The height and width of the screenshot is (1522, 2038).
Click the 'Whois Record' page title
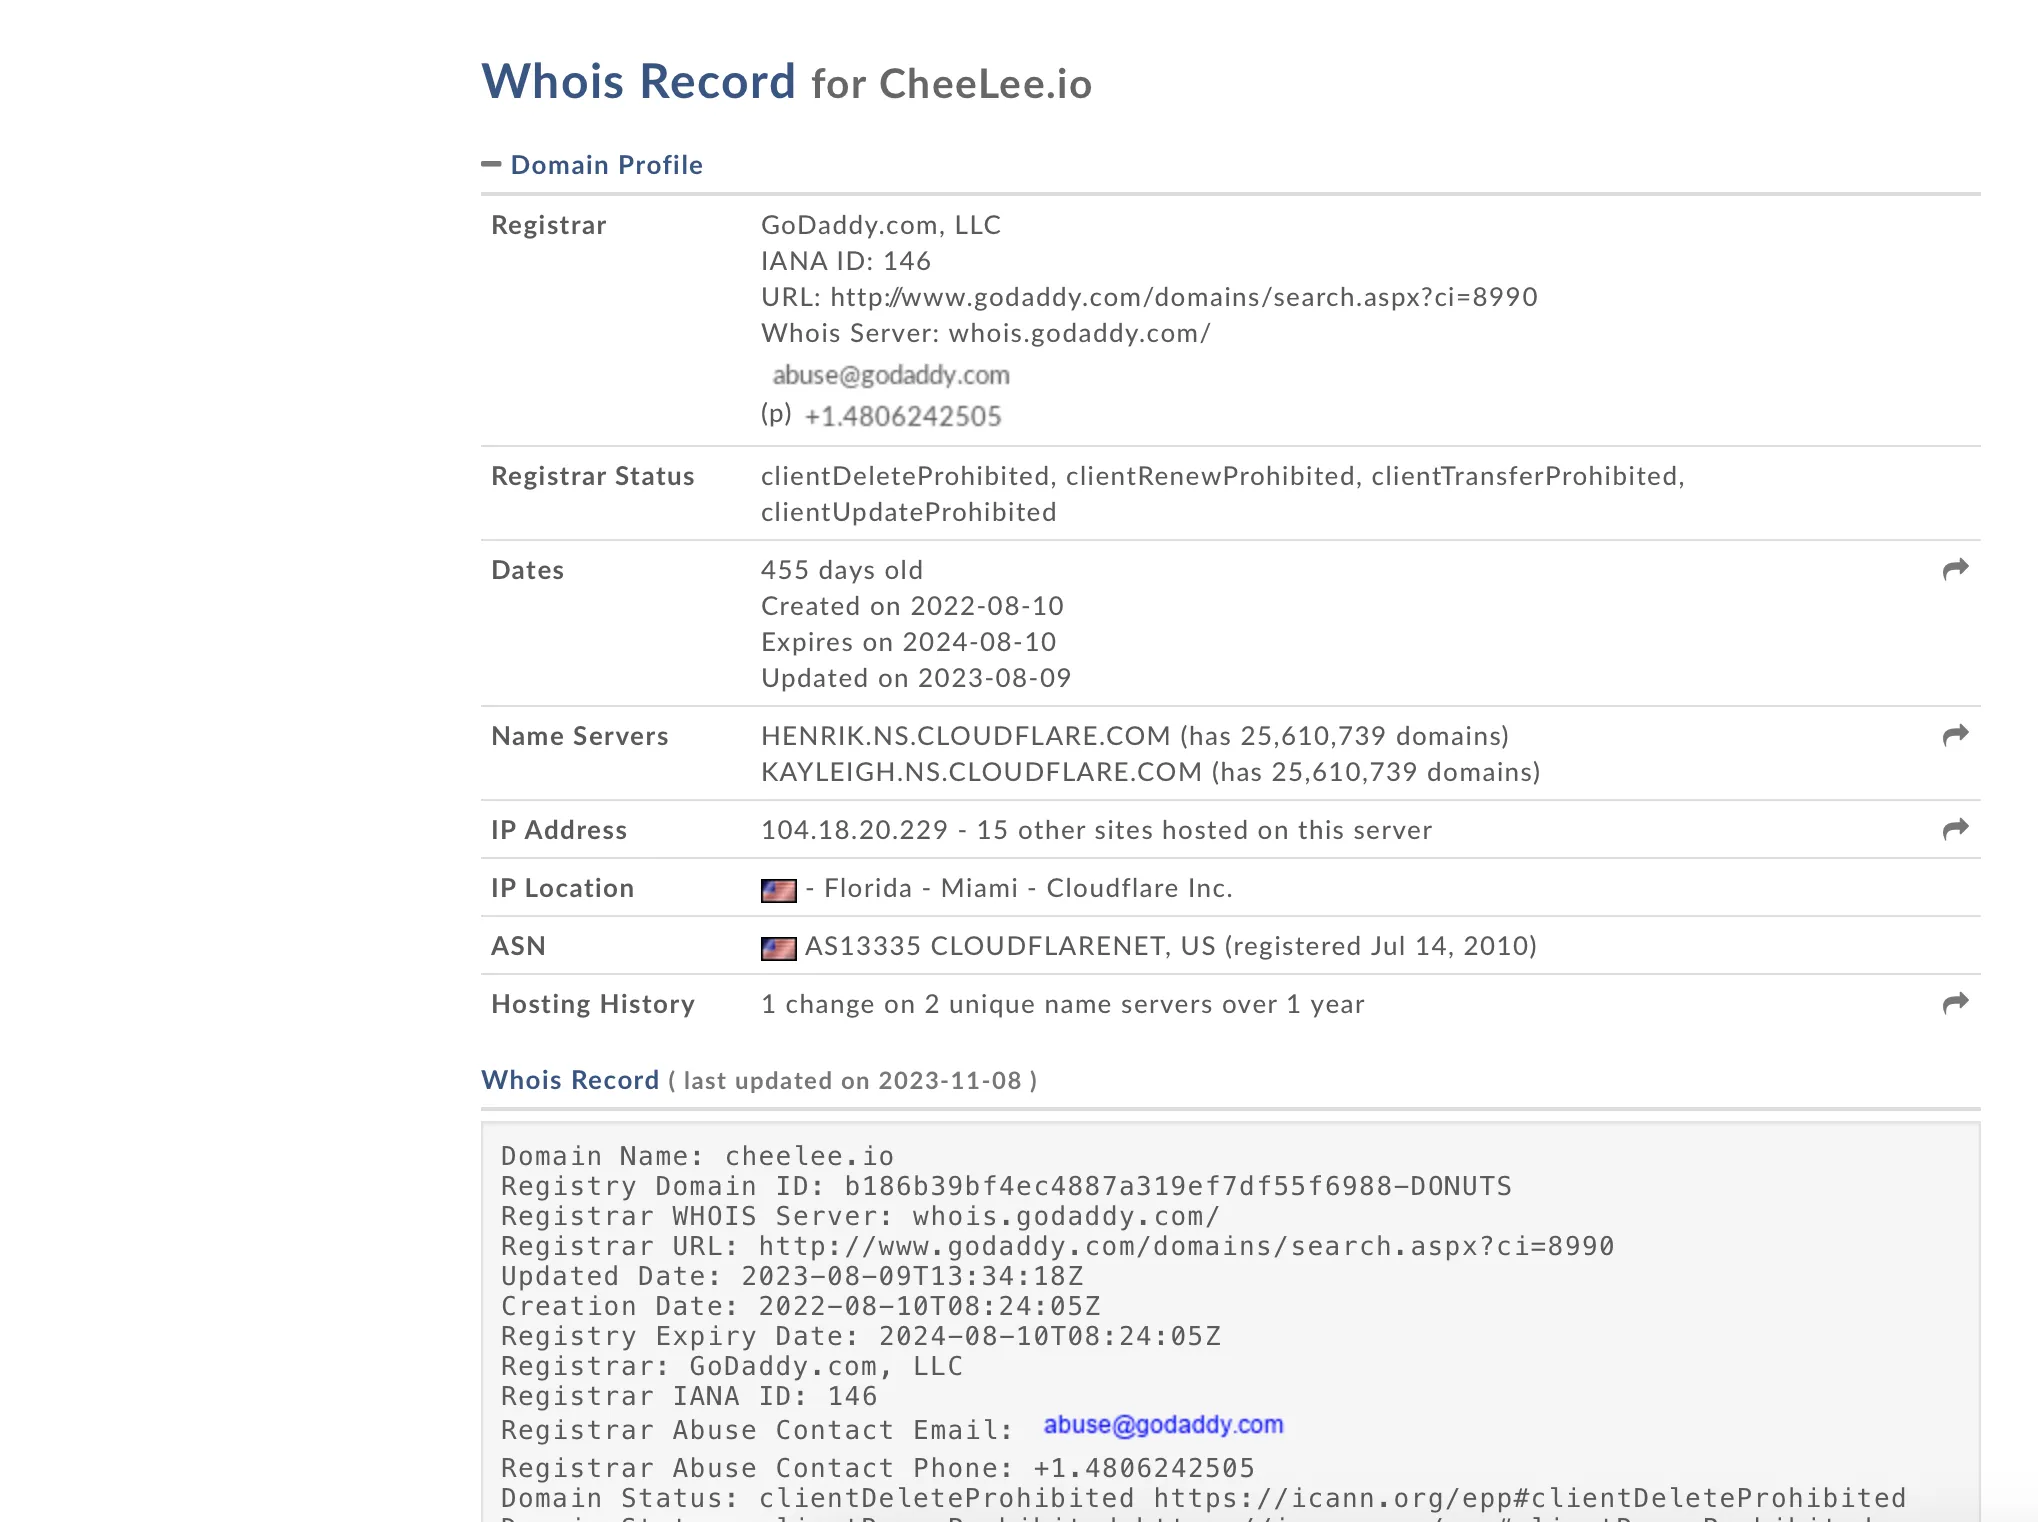point(638,81)
